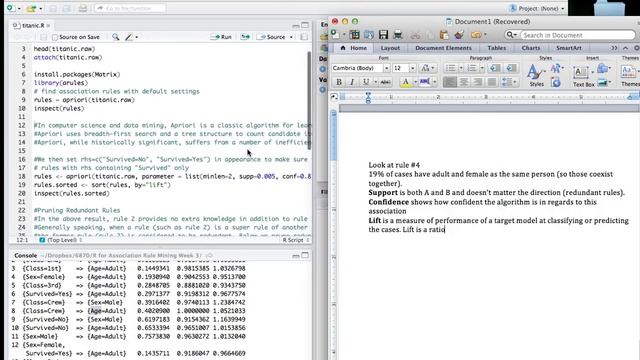Toggle strikethrough formatting
Image resolution: width=640 pixels, height=360 pixels.
pos(385,82)
